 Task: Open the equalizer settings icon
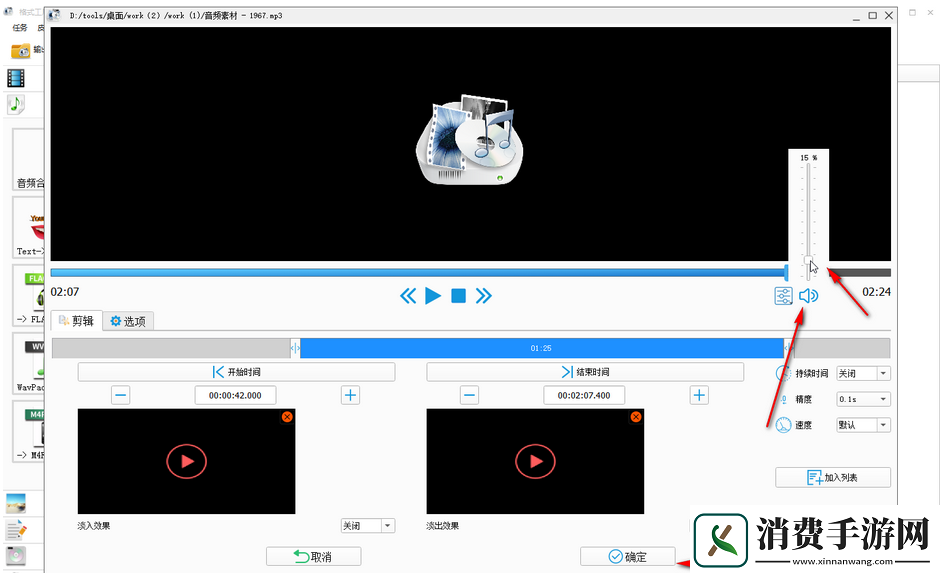point(783,296)
